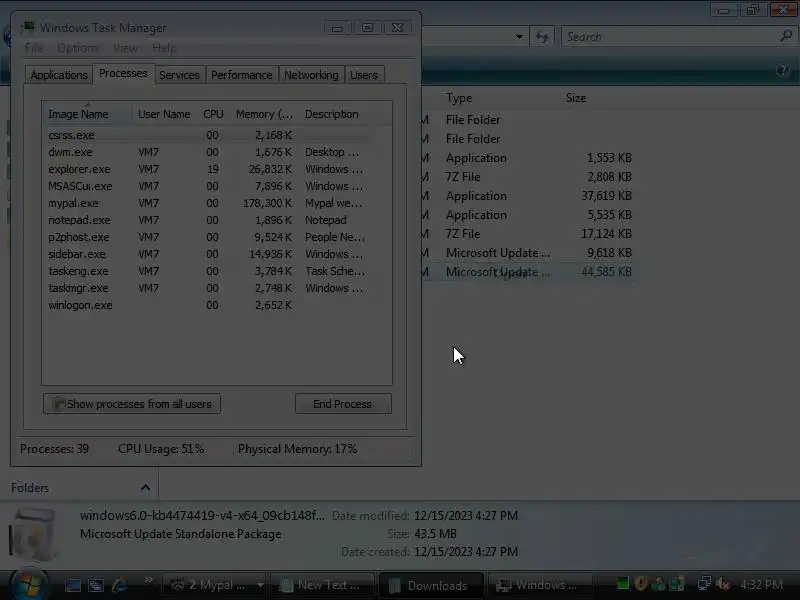Select the sidebar.exe process row
Screen dimensions: 800x600
tap(208, 254)
